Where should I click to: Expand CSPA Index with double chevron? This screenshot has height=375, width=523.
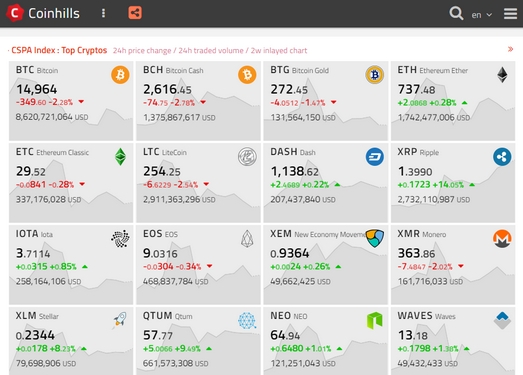click(510, 49)
